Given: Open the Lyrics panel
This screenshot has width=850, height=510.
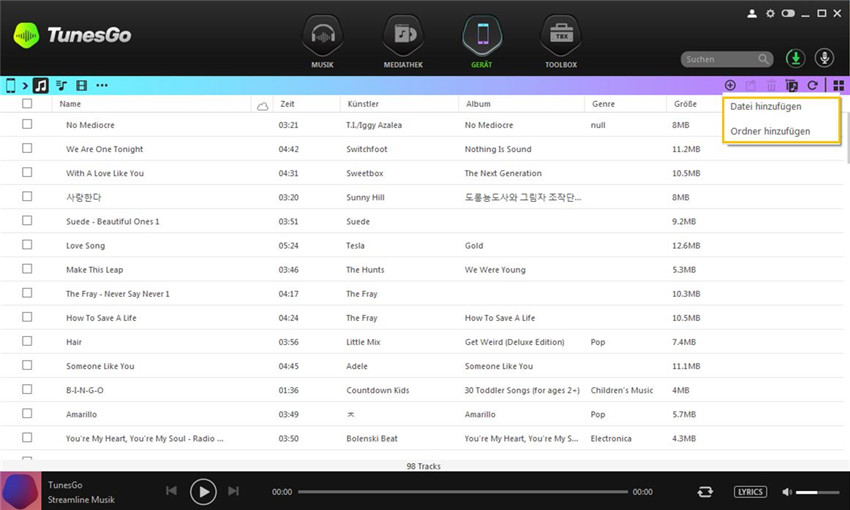Looking at the screenshot, I should point(750,492).
